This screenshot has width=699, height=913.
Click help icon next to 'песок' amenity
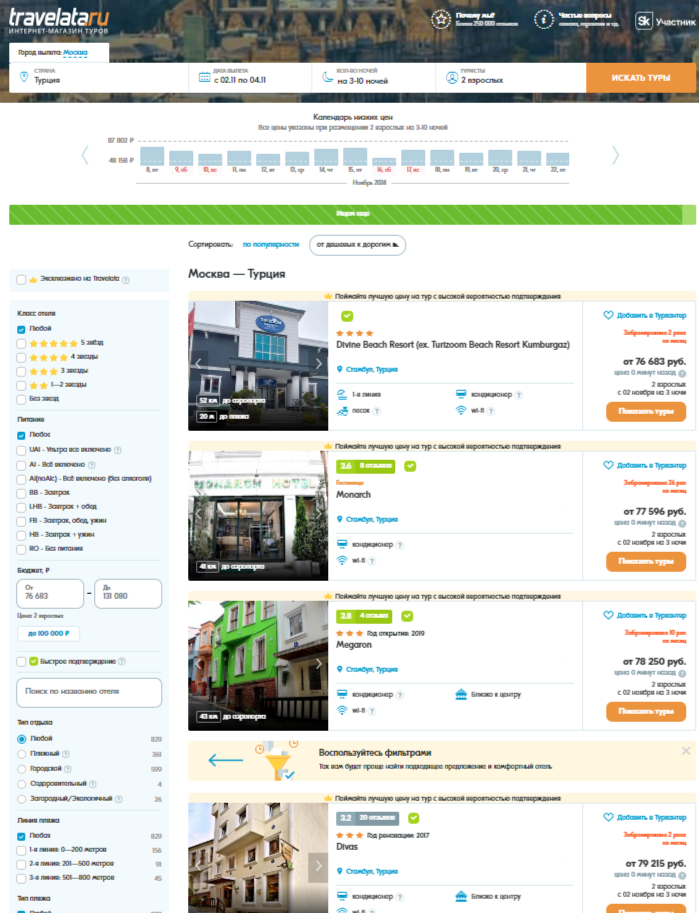coord(377,411)
